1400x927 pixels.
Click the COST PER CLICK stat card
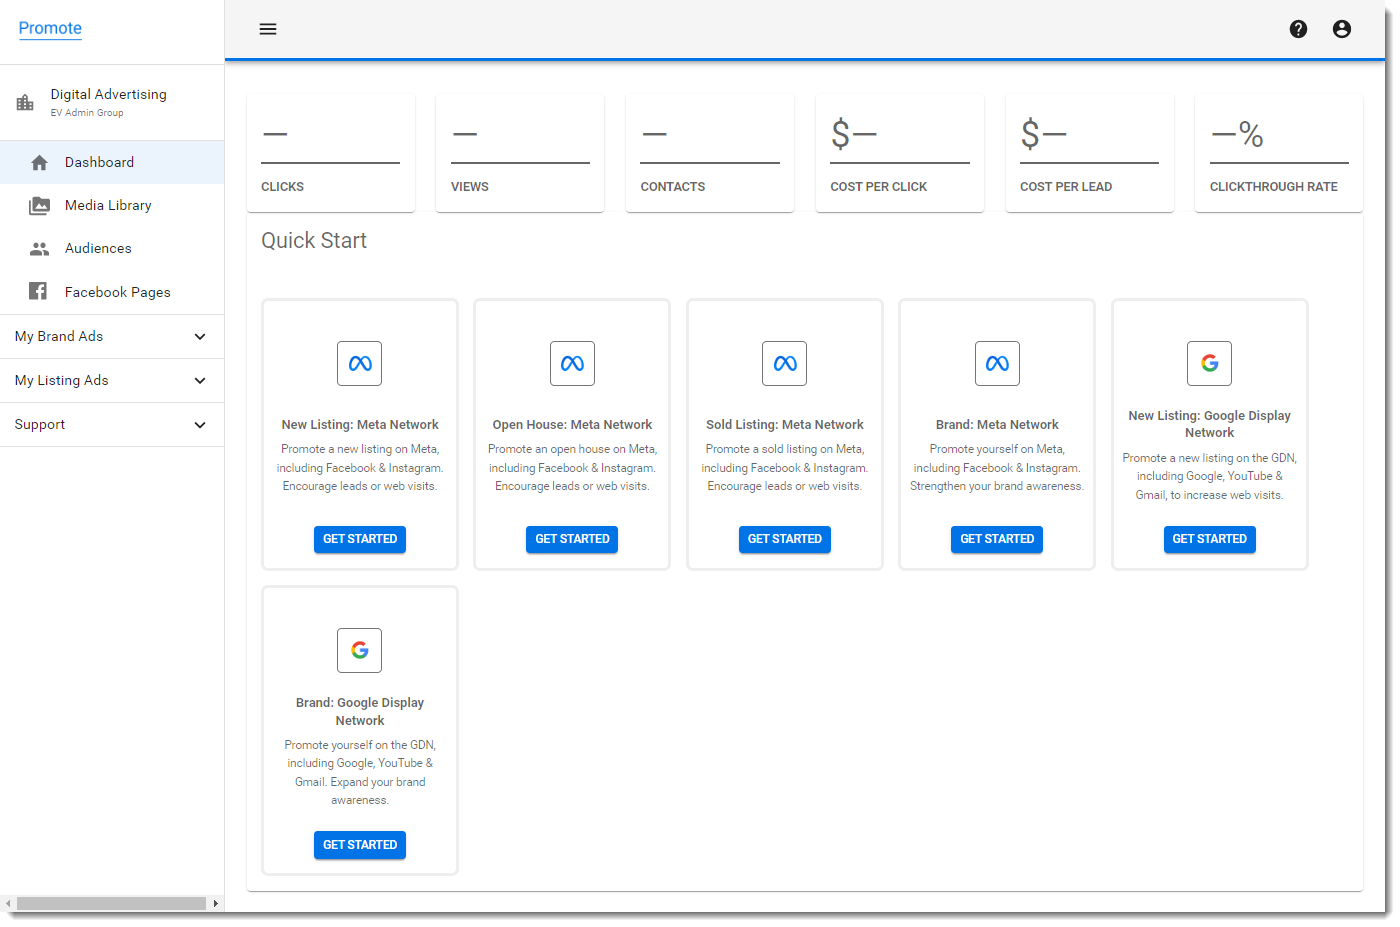tap(900, 153)
